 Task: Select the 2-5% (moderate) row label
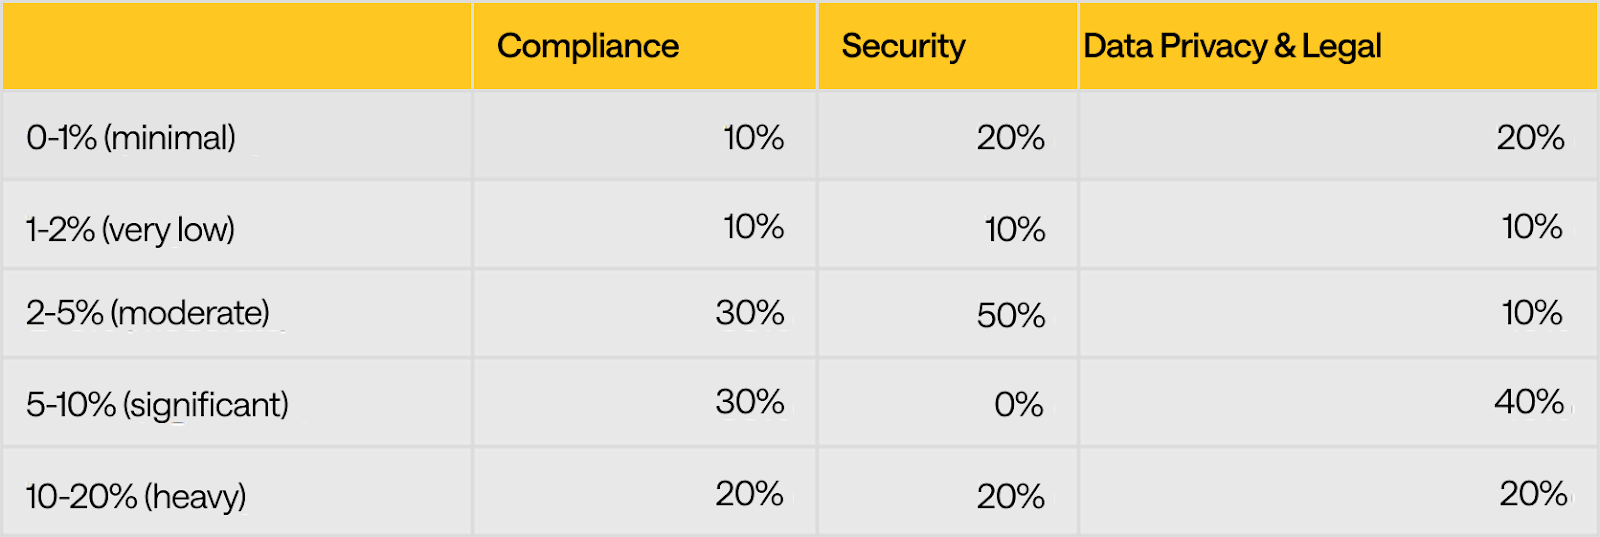[148, 313]
